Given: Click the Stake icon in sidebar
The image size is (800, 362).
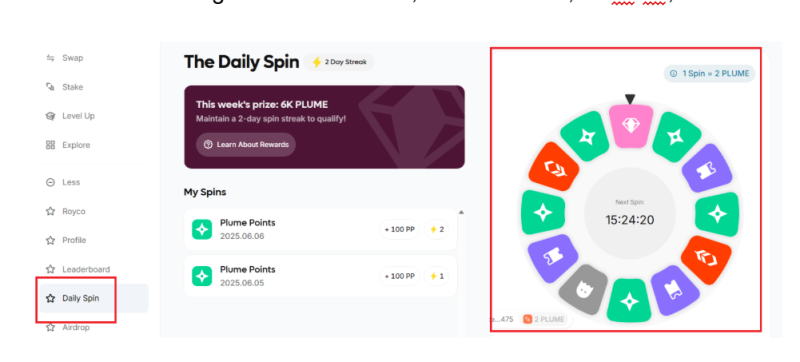Looking at the screenshot, I should [50, 87].
